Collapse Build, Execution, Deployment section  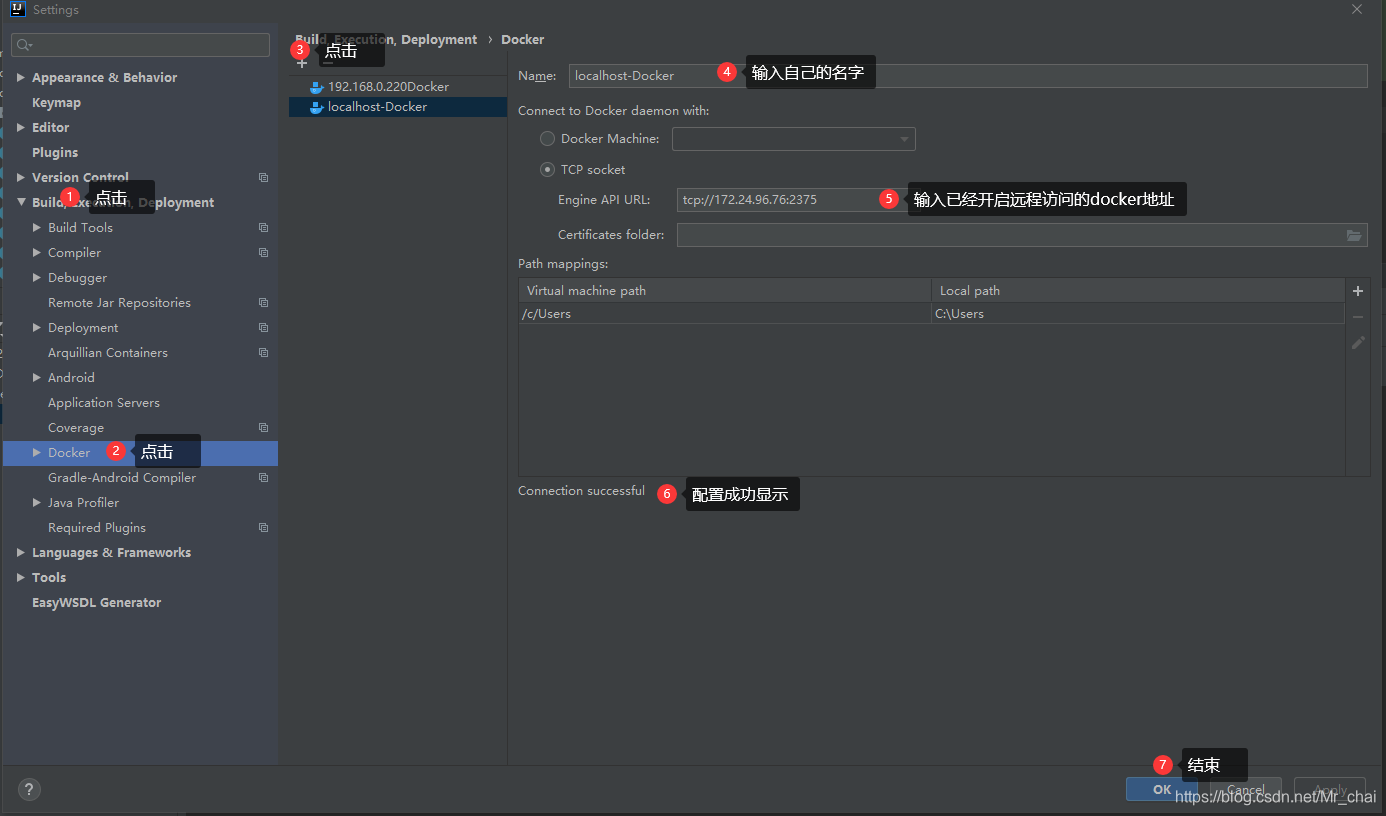tap(22, 203)
